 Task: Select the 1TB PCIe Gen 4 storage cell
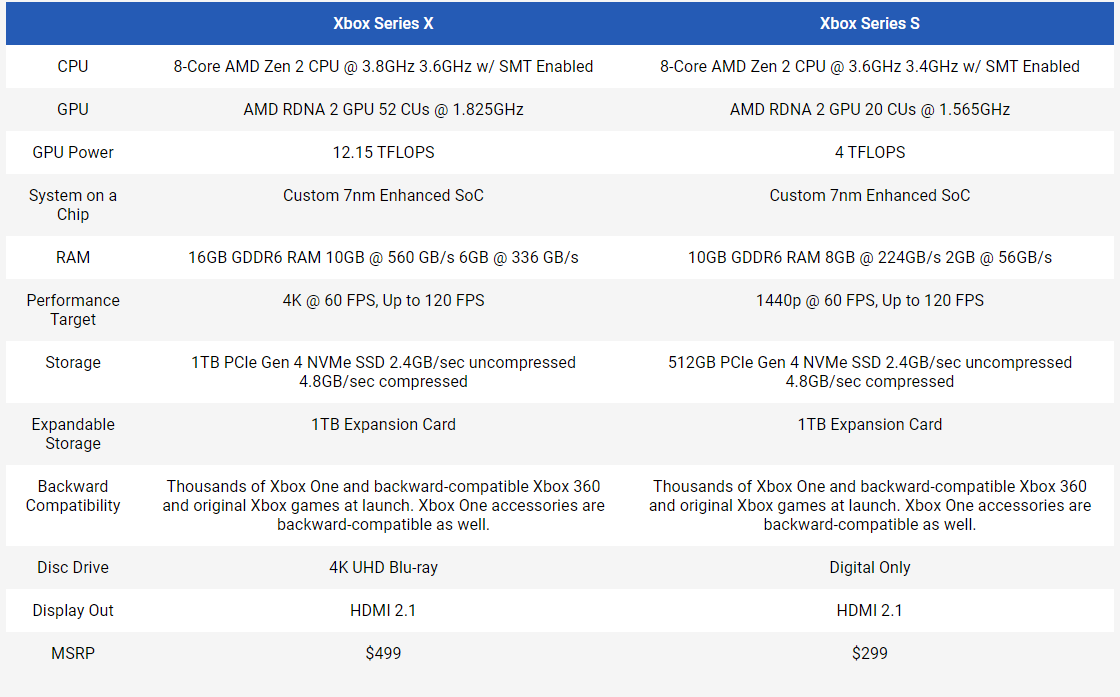pos(383,371)
